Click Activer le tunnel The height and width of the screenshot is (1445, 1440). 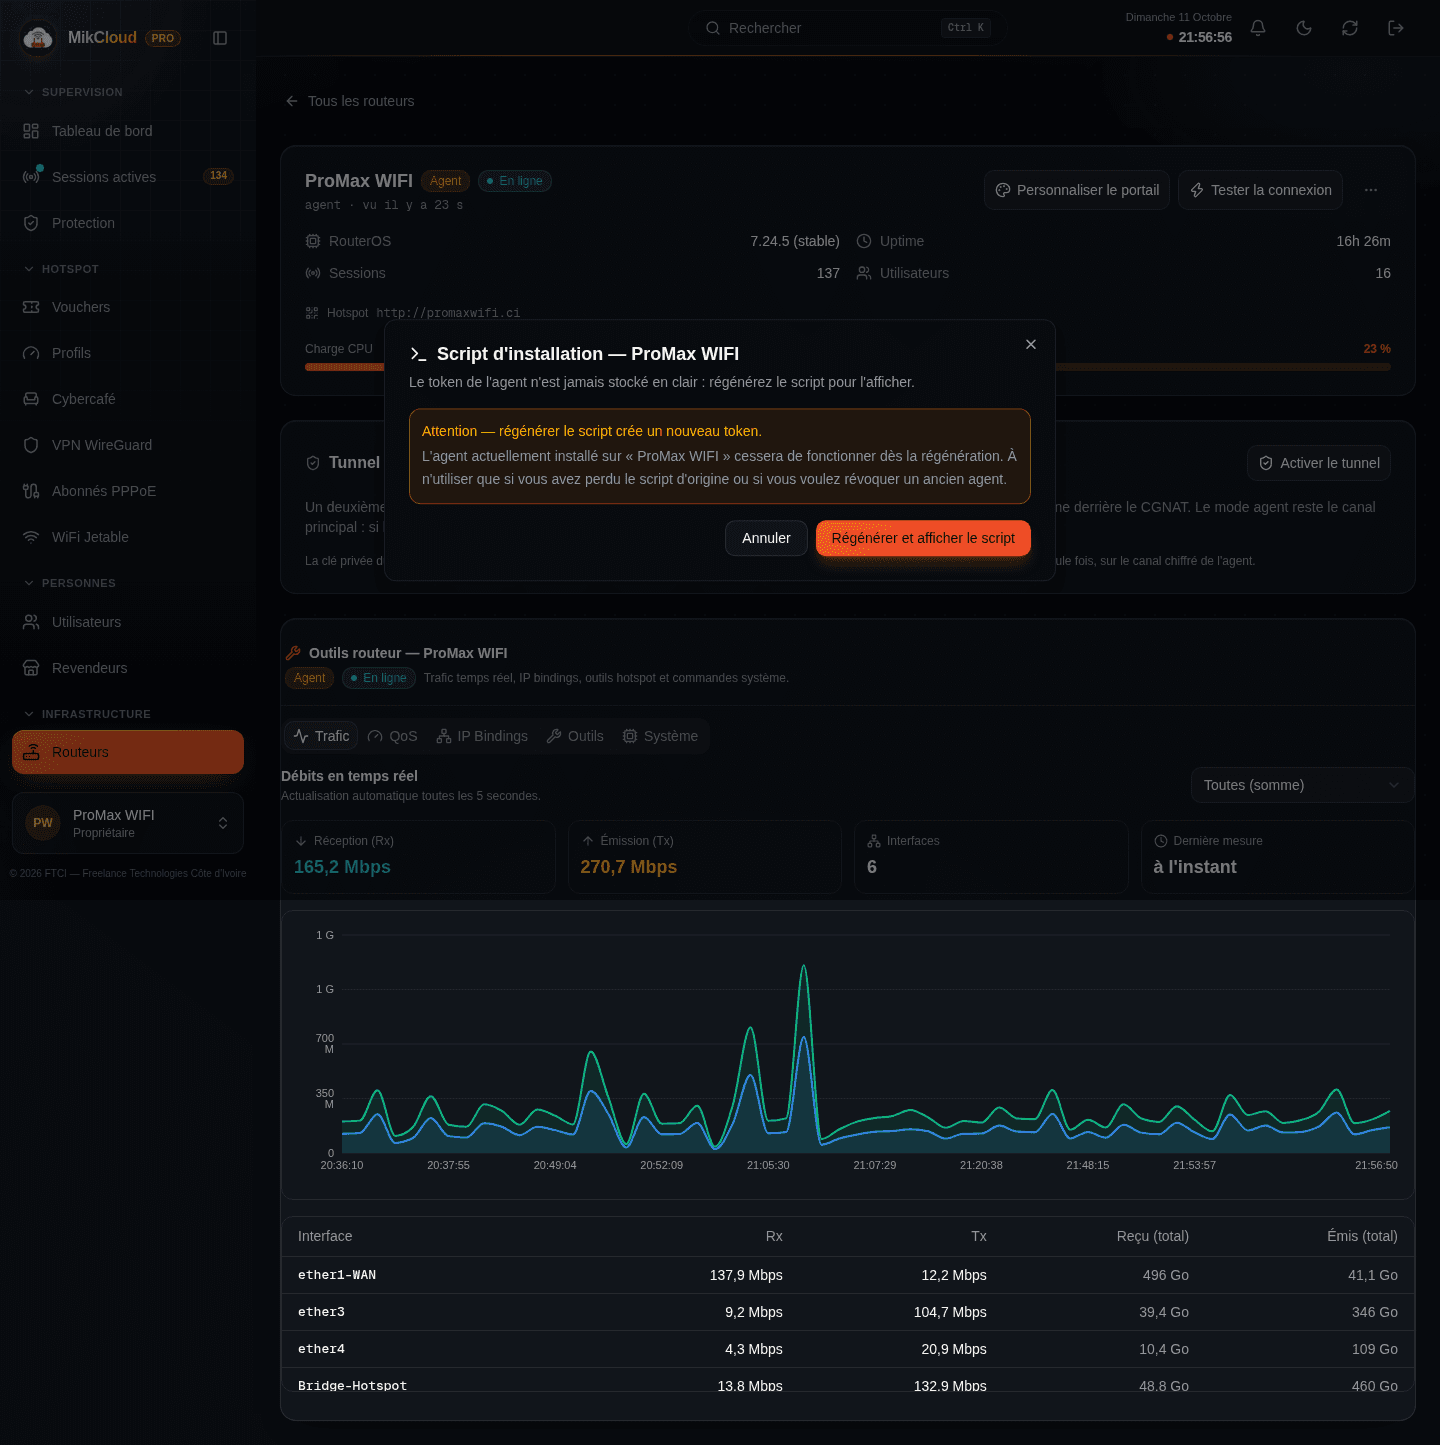[1319, 463]
